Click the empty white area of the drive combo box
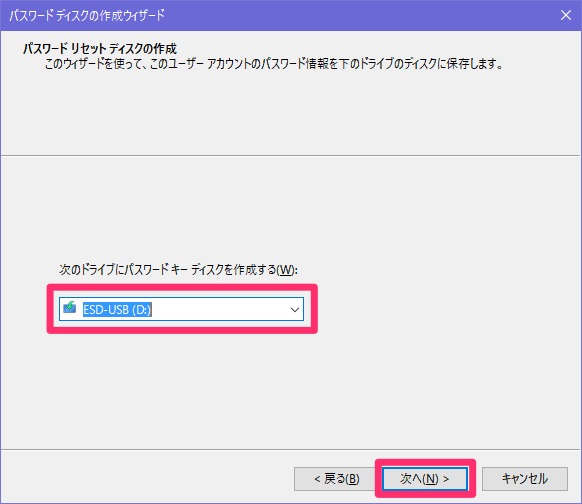 click(219, 309)
